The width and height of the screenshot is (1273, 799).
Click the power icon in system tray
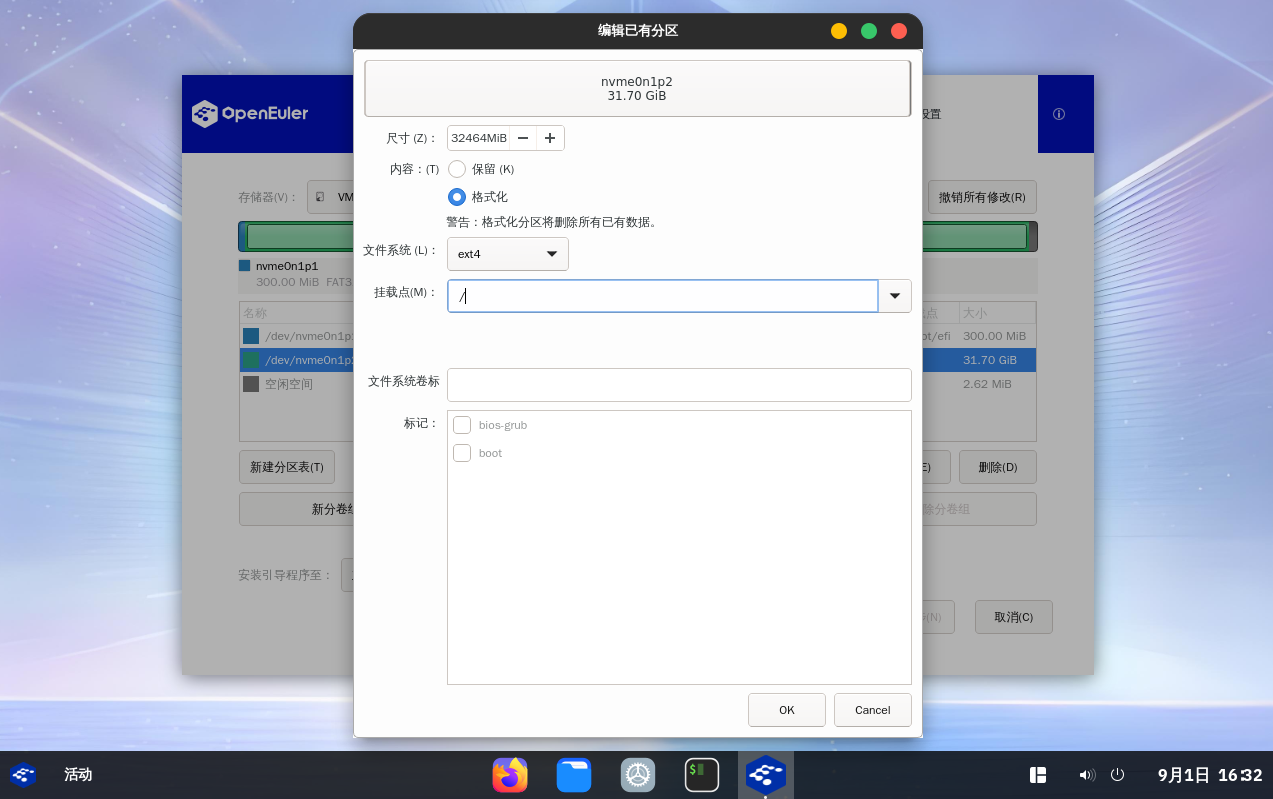coord(1118,775)
